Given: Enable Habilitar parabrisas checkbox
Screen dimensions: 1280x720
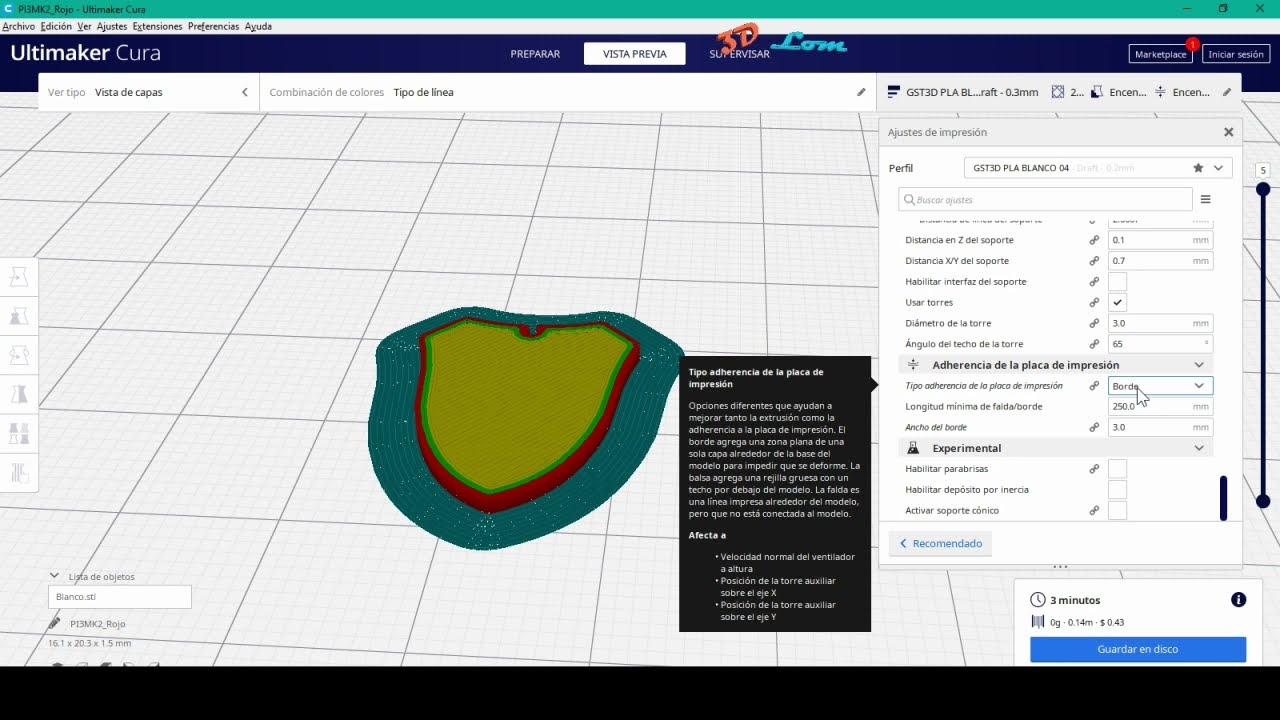Looking at the screenshot, I should click(x=1118, y=469).
